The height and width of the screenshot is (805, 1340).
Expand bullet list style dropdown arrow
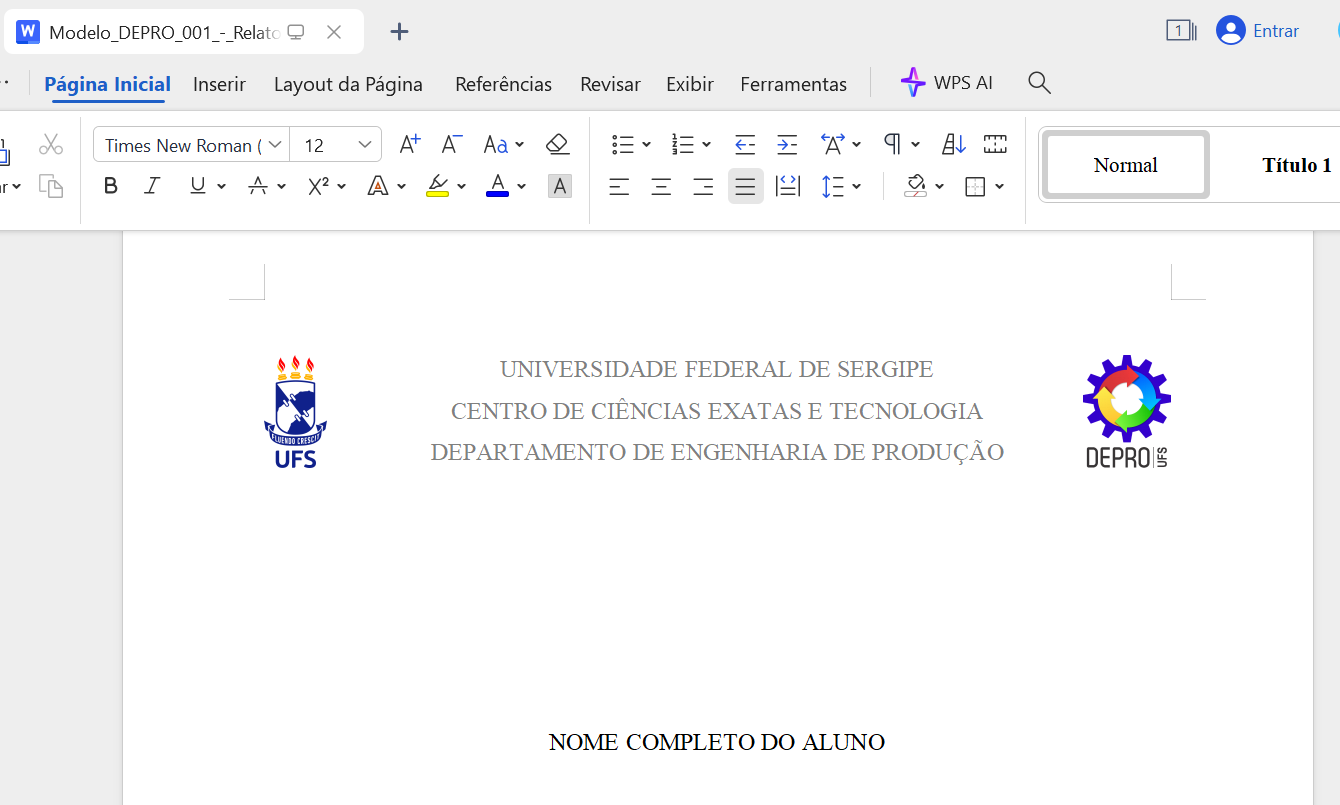pyautogui.click(x=646, y=145)
